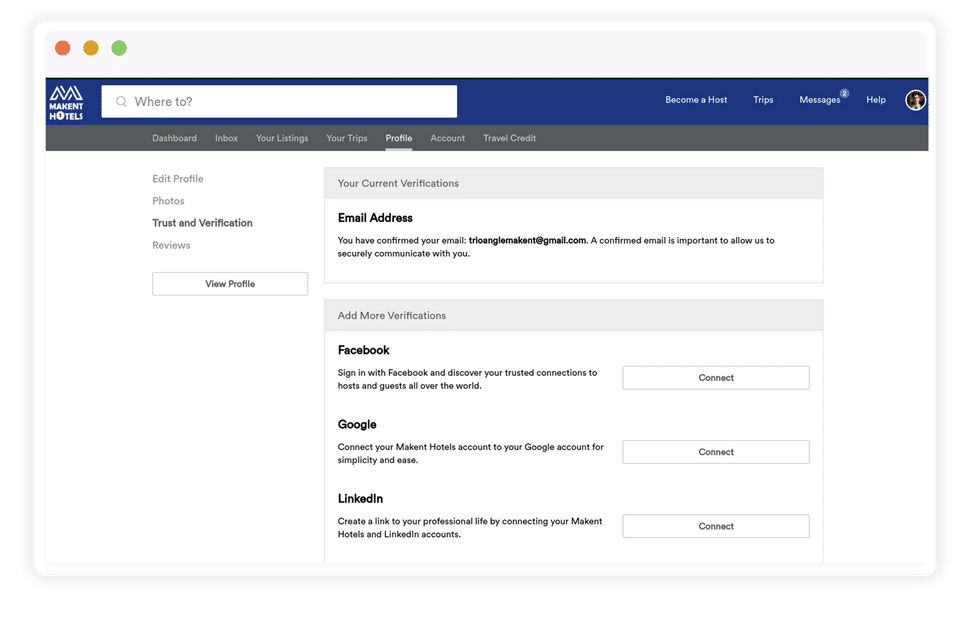This screenshot has width=960, height=624.
Task: Open the user avatar menu
Action: (915, 100)
